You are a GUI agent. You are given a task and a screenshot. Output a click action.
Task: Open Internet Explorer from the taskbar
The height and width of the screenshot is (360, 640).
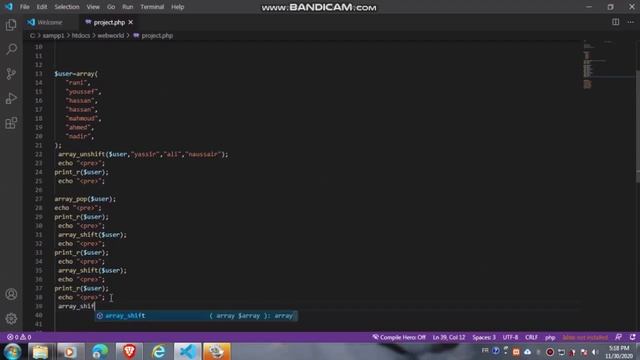[158, 351]
